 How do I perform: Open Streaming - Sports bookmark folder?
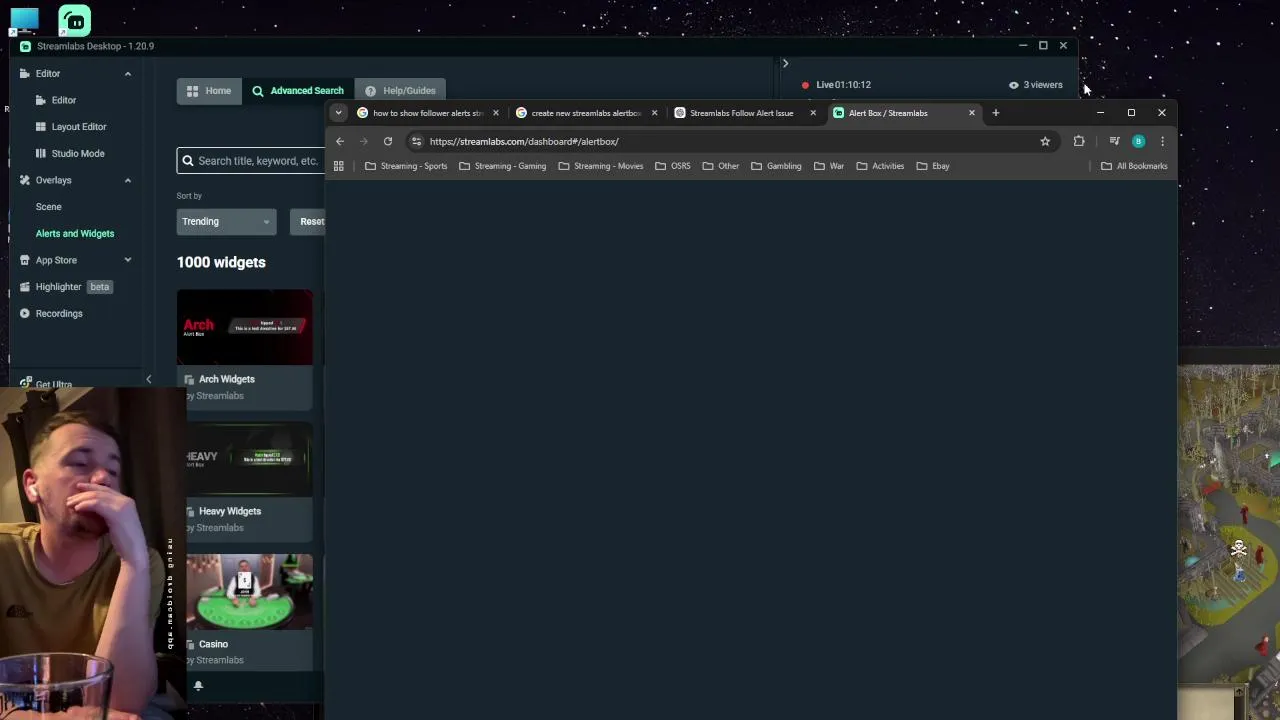(406, 166)
